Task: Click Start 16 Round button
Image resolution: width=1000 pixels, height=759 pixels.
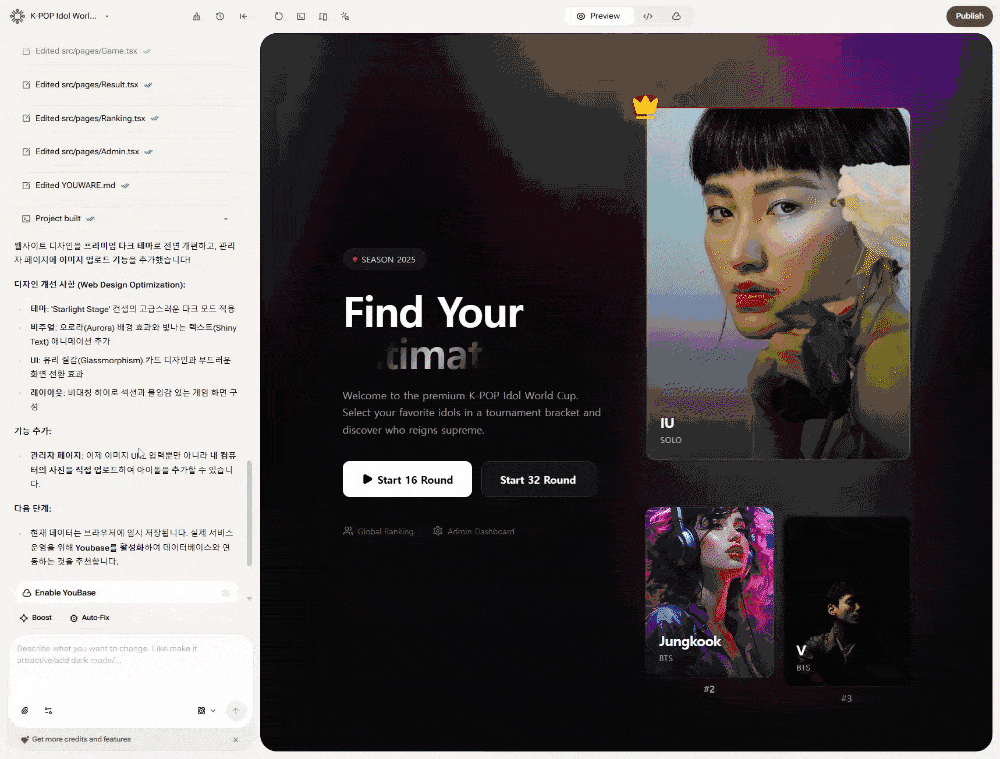Action: 408,479
